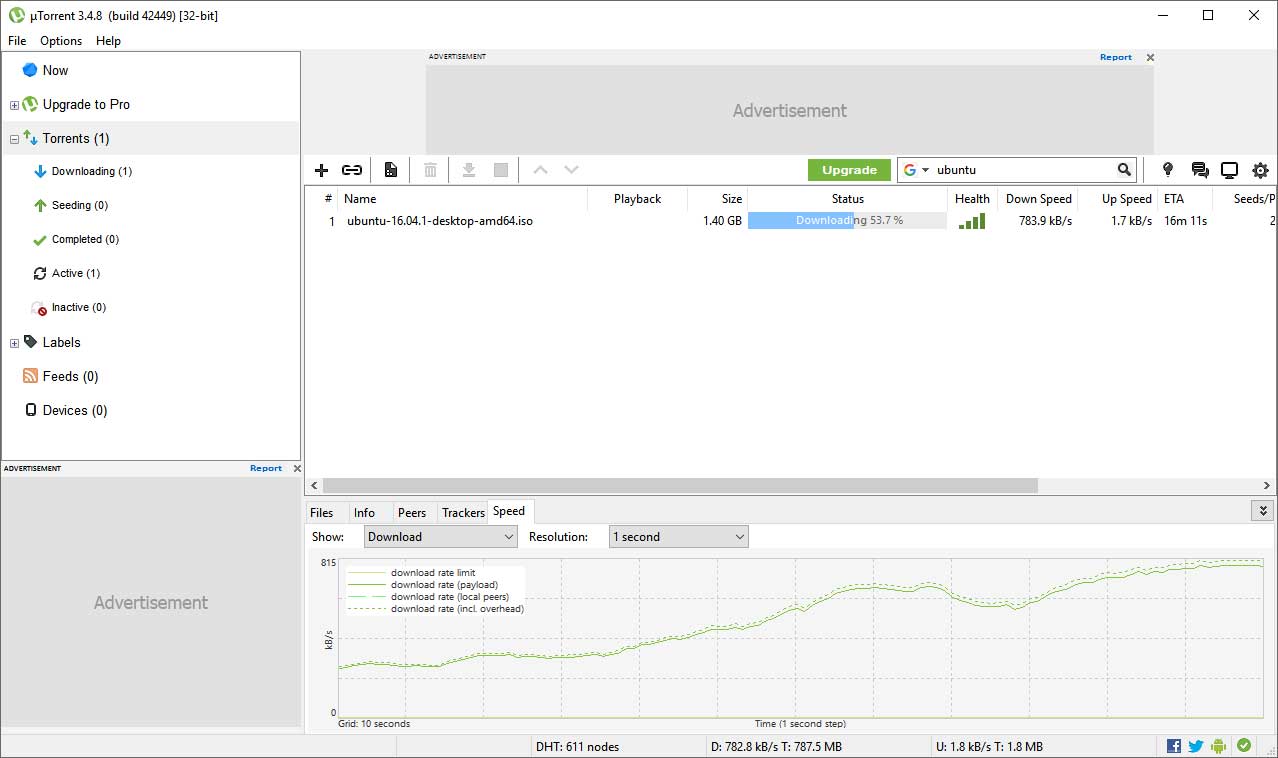Click DHT: 611 nodes in status bar

pos(577,746)
